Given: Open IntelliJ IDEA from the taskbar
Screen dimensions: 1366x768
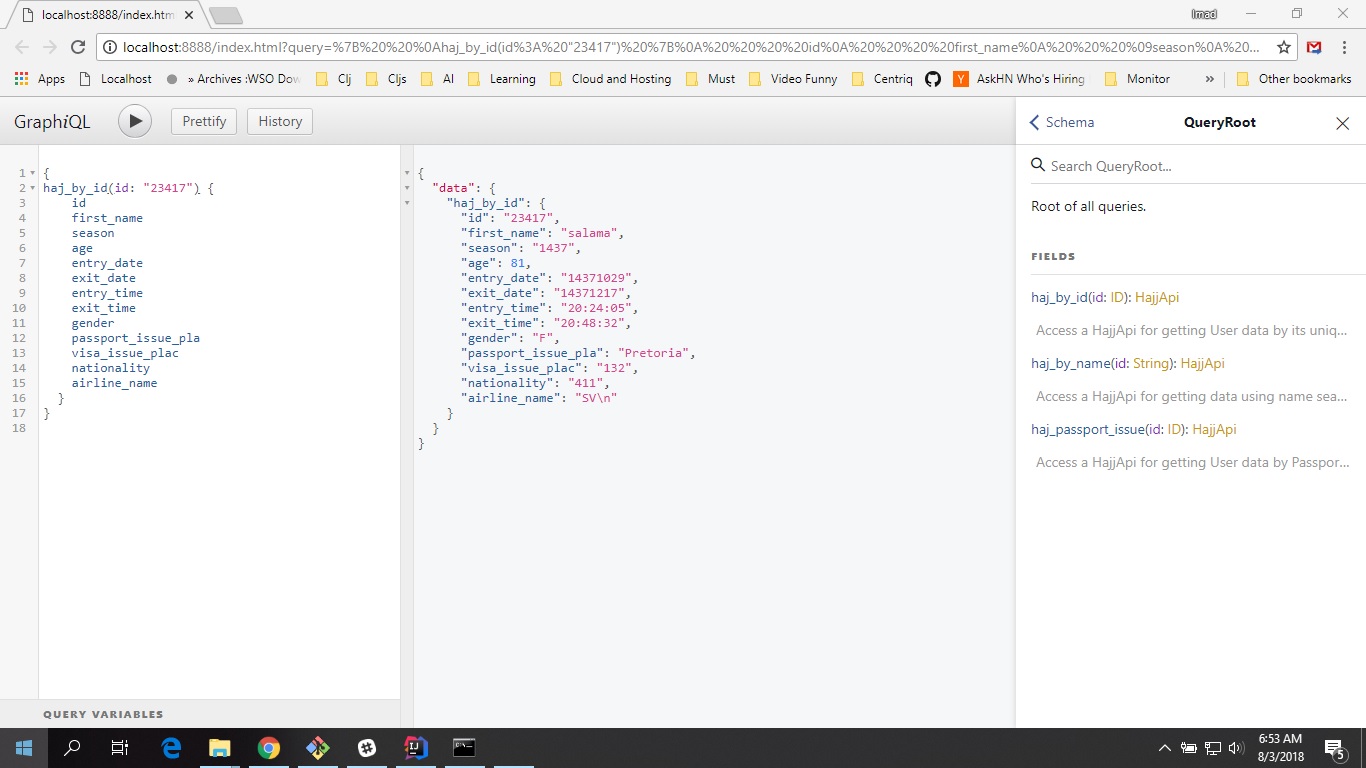Looking at the screenshot, I should [415, 747].
